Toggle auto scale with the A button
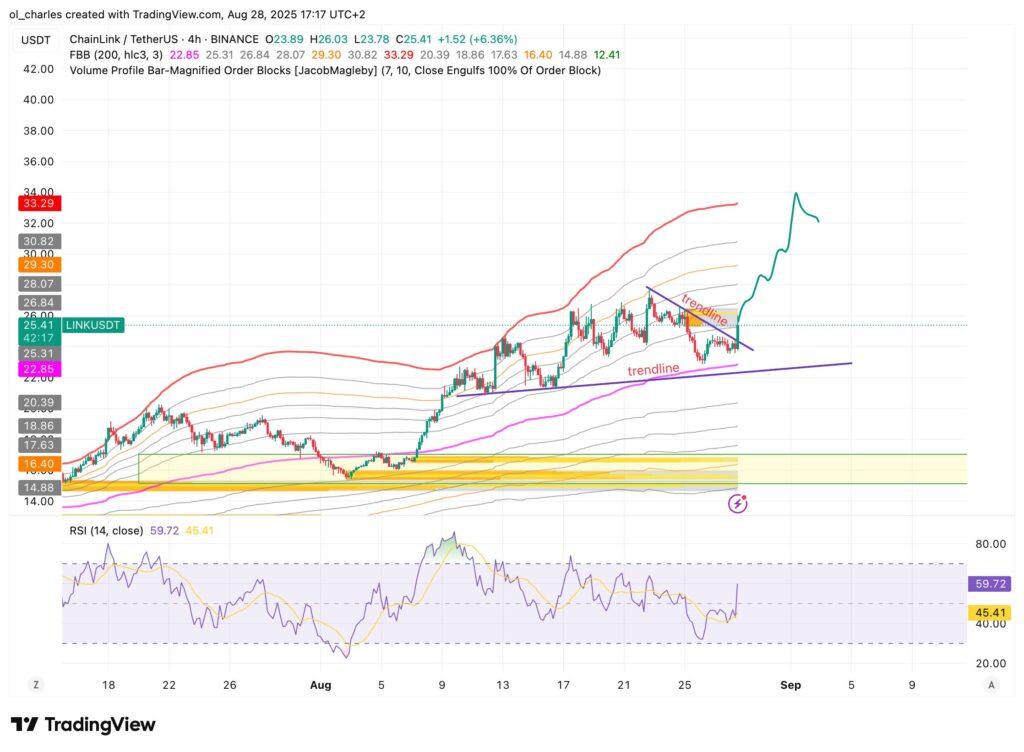The width and height of the screenshot is (1024, 752). (x=990, y=685)
